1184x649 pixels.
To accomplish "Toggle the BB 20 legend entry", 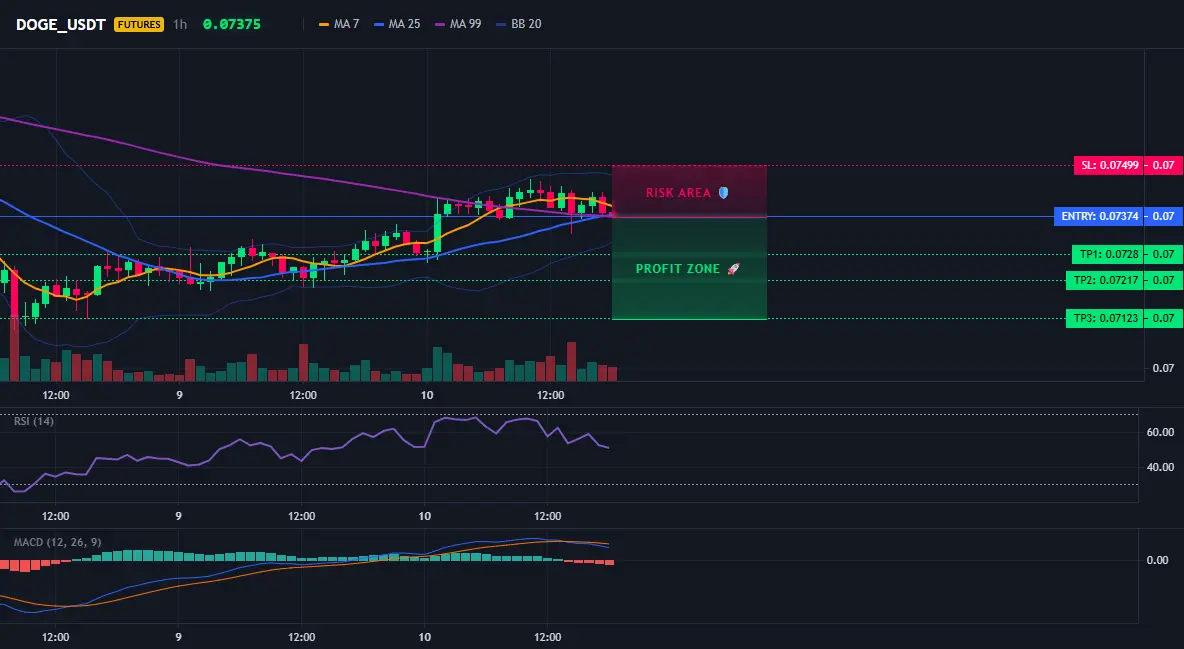I will (x=519, y=24).
